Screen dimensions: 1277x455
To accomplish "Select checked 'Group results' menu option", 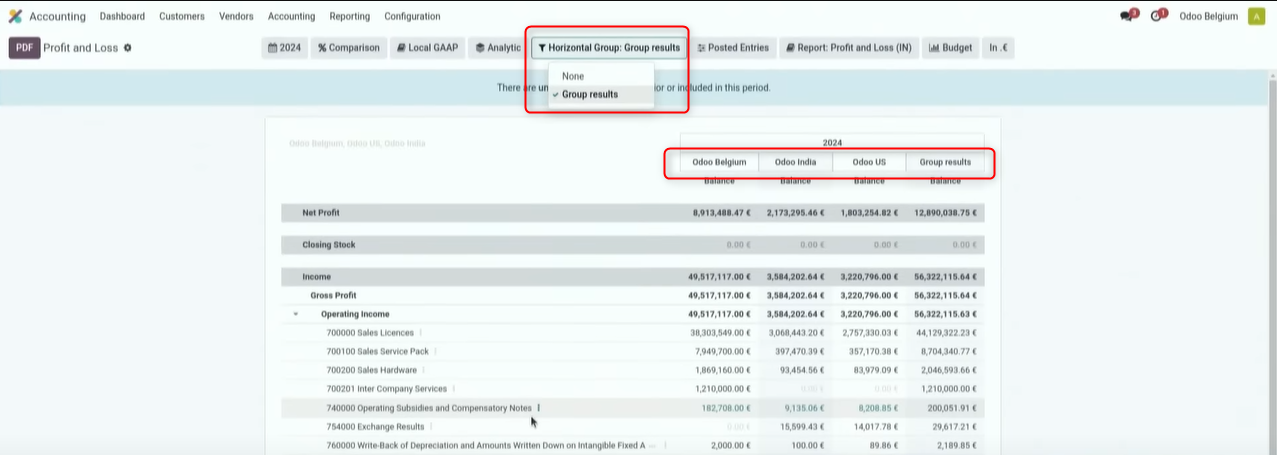I will [x=601, y=94].
